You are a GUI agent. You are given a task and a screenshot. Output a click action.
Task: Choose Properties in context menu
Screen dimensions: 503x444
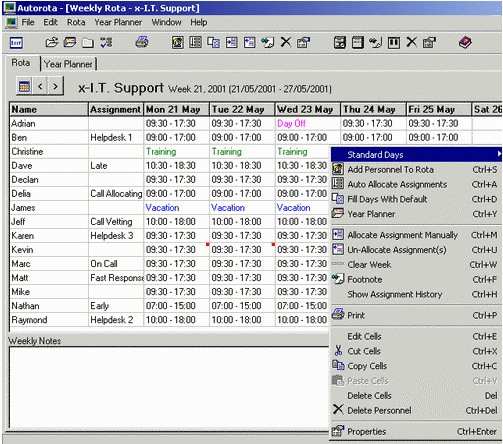tap(415, 431)
